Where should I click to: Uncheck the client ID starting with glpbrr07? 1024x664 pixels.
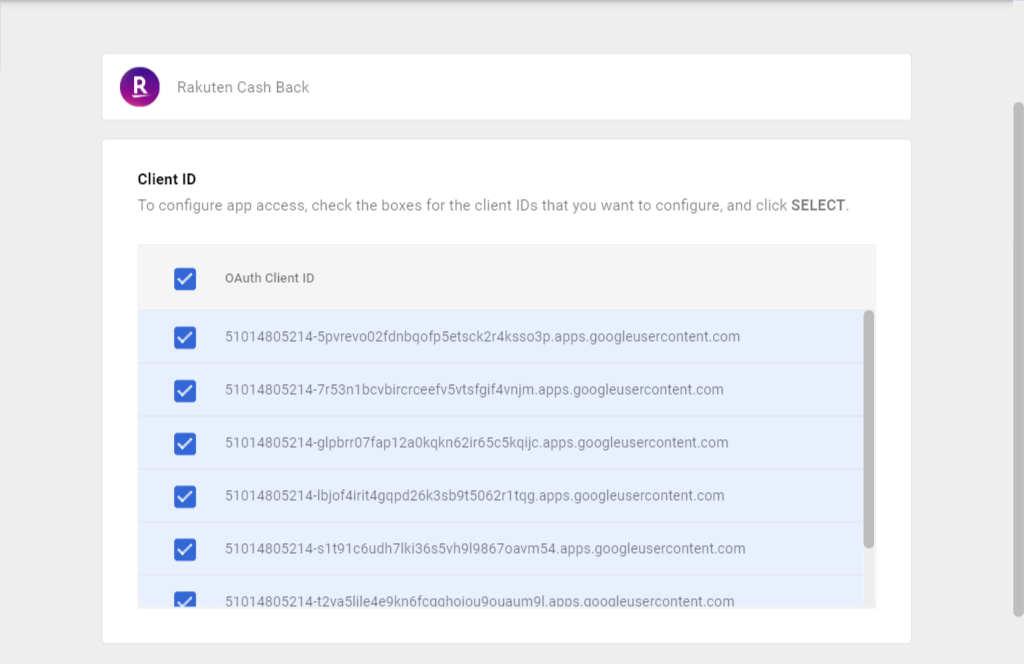click(185, 443)
